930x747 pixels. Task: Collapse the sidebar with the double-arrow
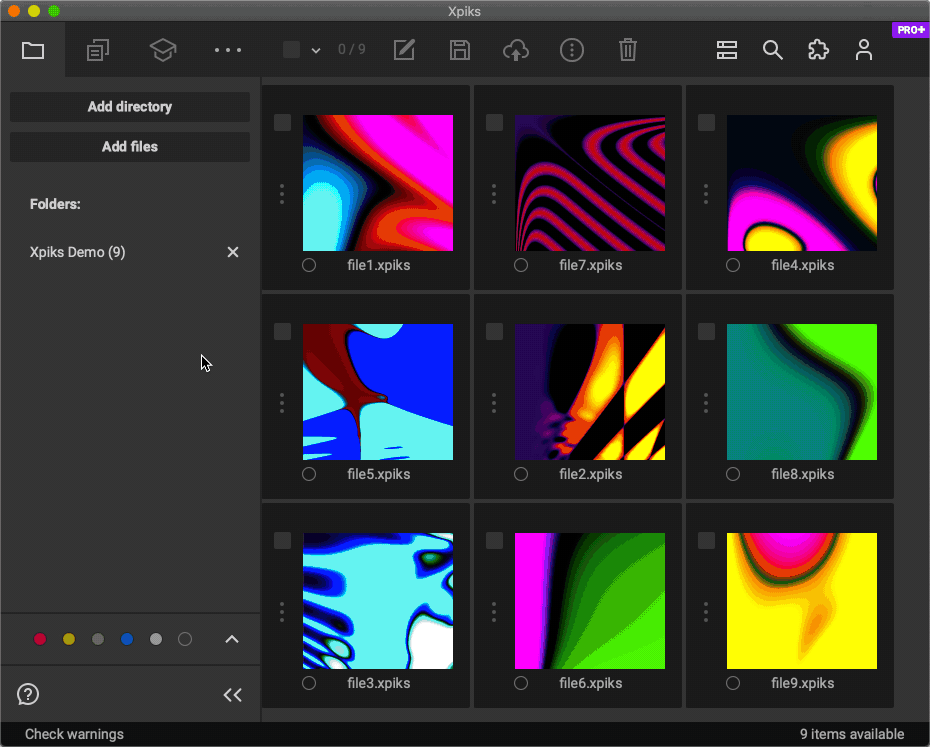(x=232, y=694)
